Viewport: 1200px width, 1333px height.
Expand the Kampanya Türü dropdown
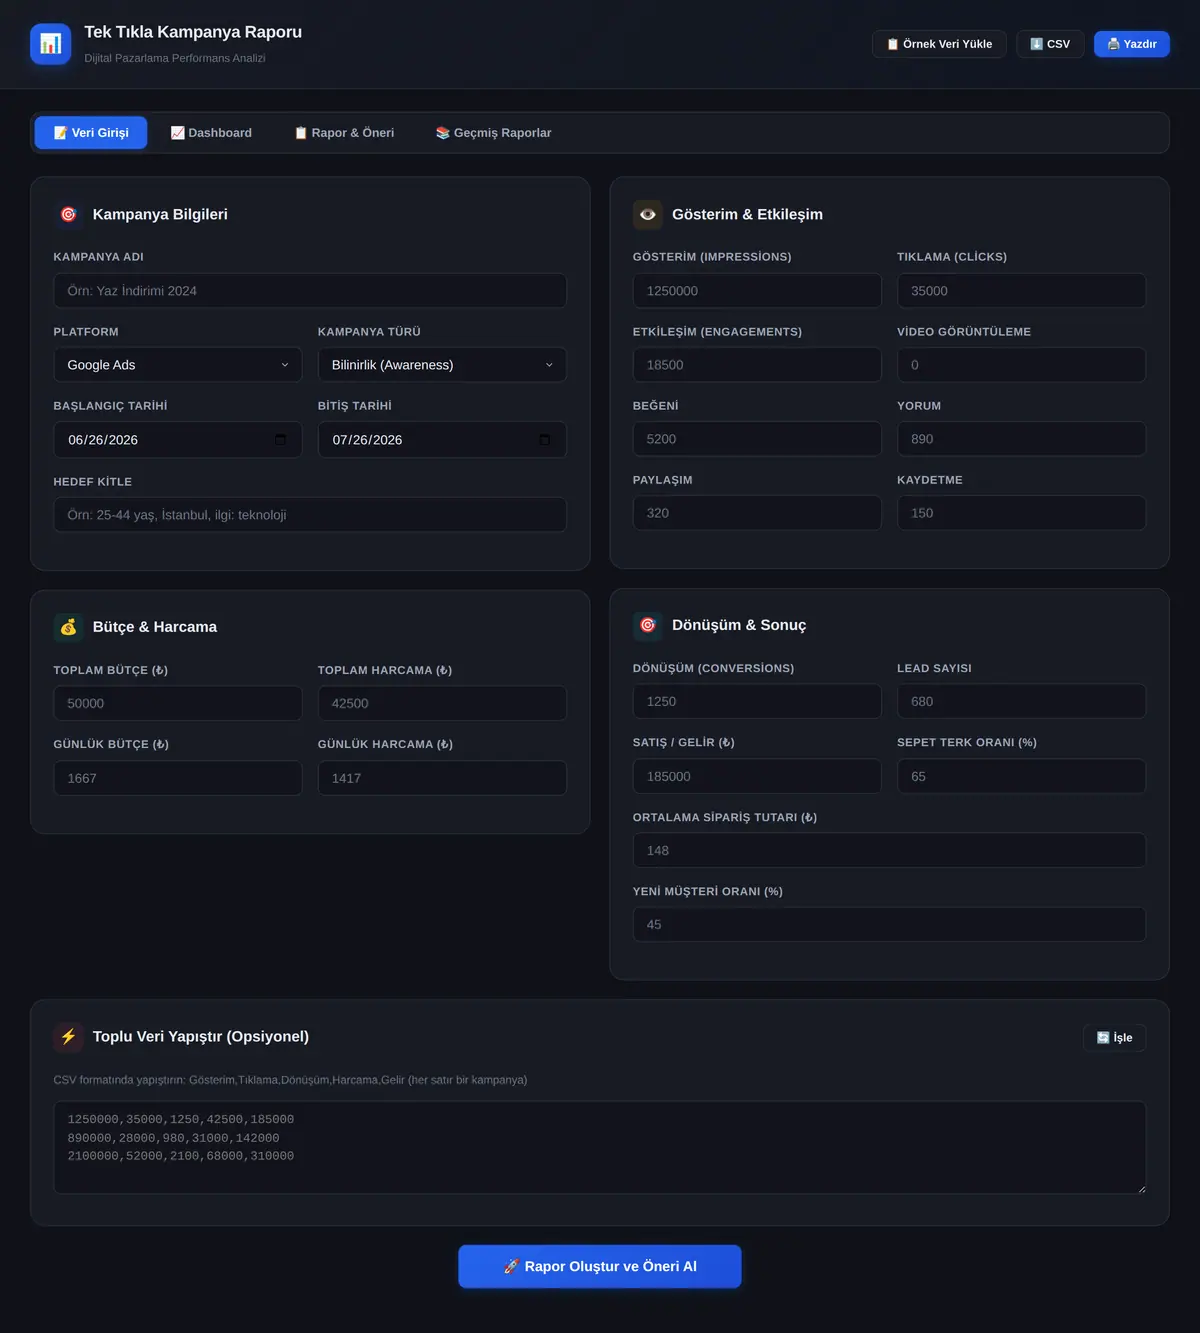click(x=442, y=365)
